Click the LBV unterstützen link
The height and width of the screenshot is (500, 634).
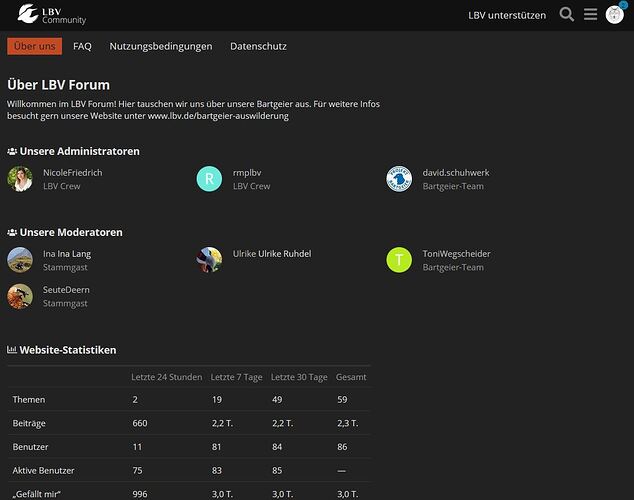[x=507, y=15]
